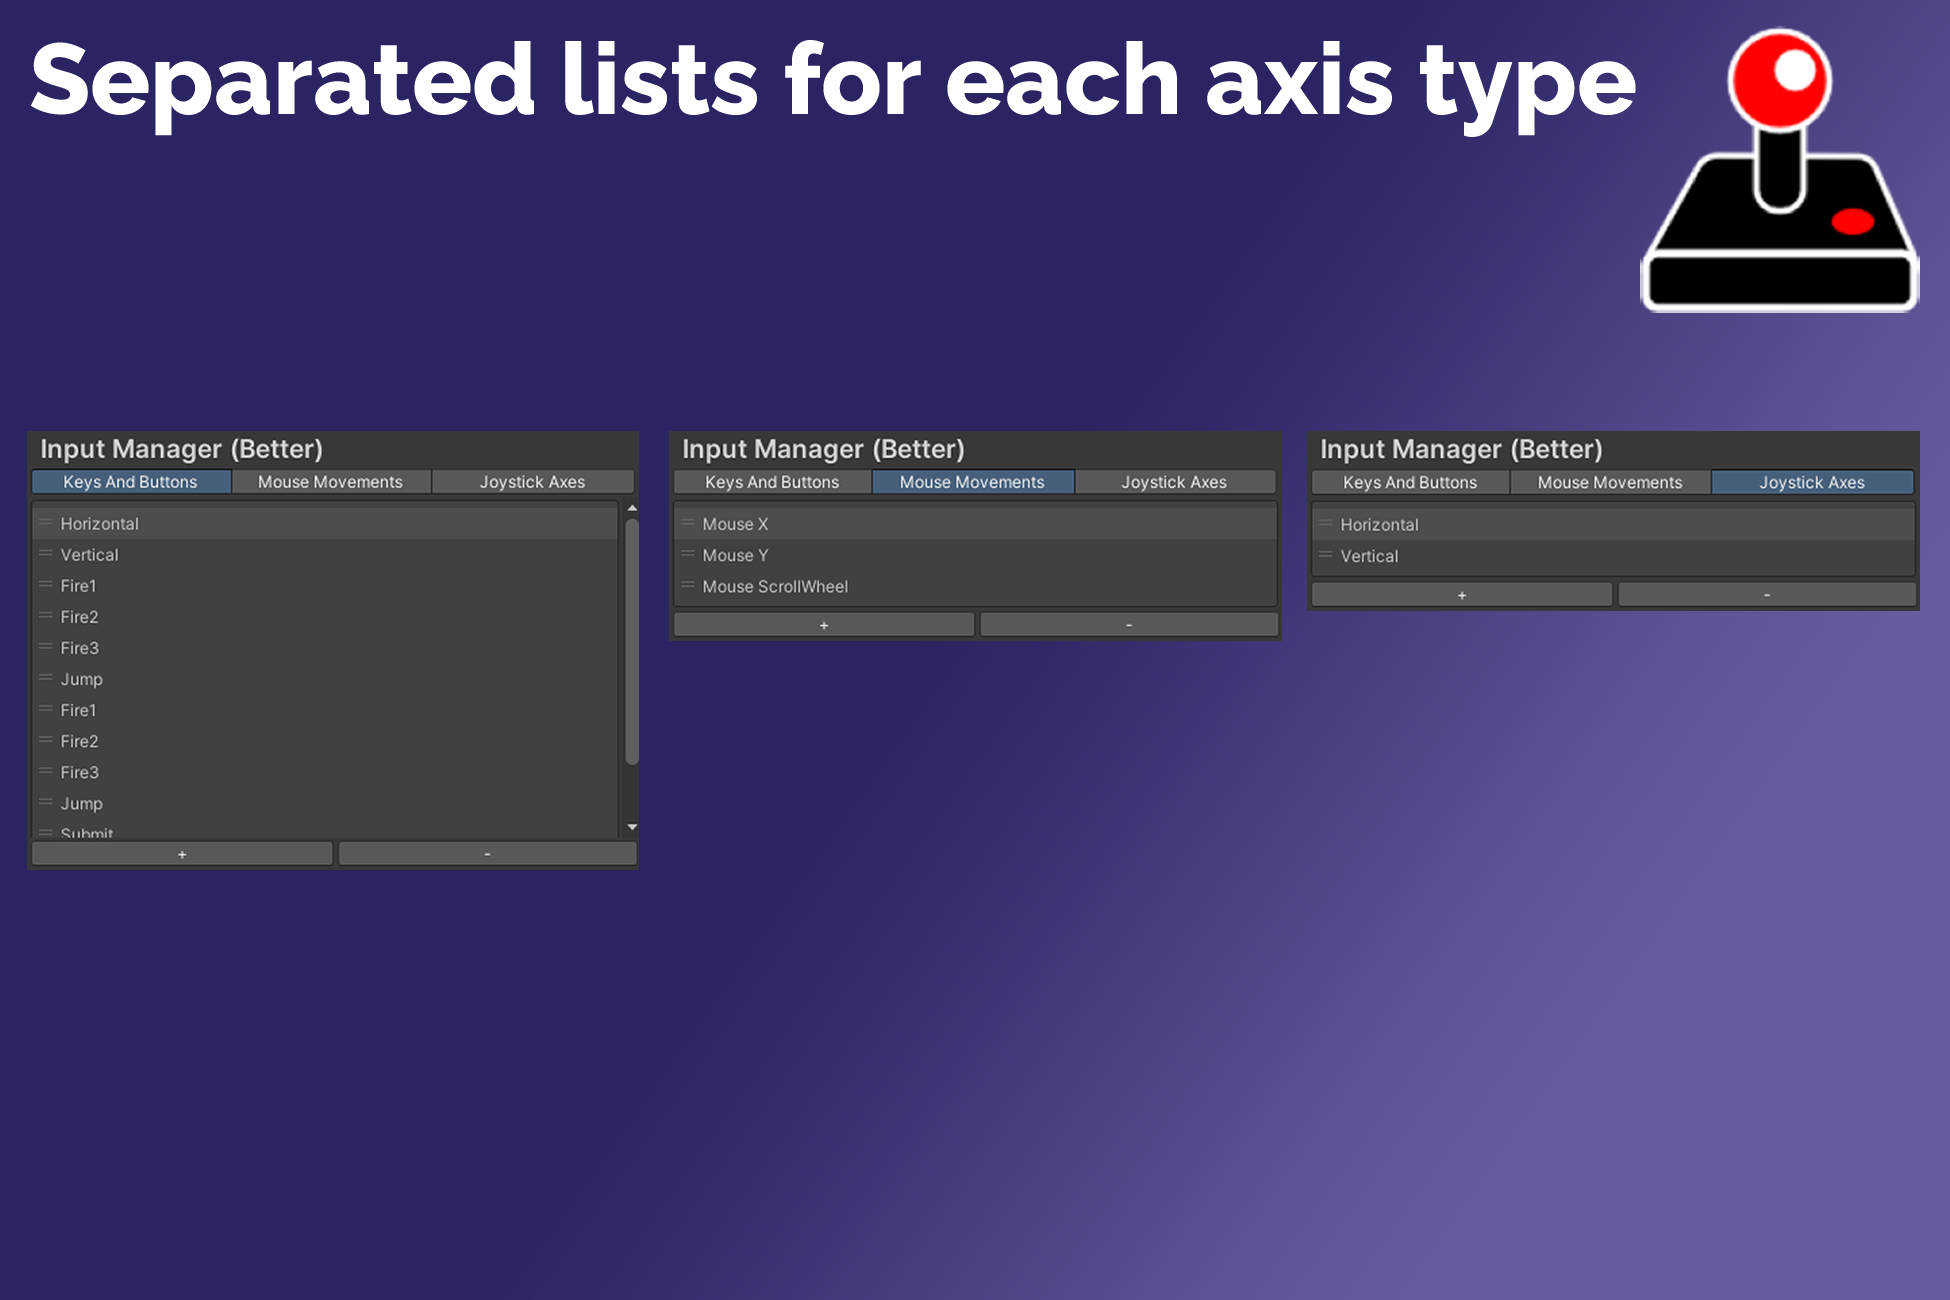
Task: Select the Fire3 entry above the first Jump
Action: (x=80, y=648)
